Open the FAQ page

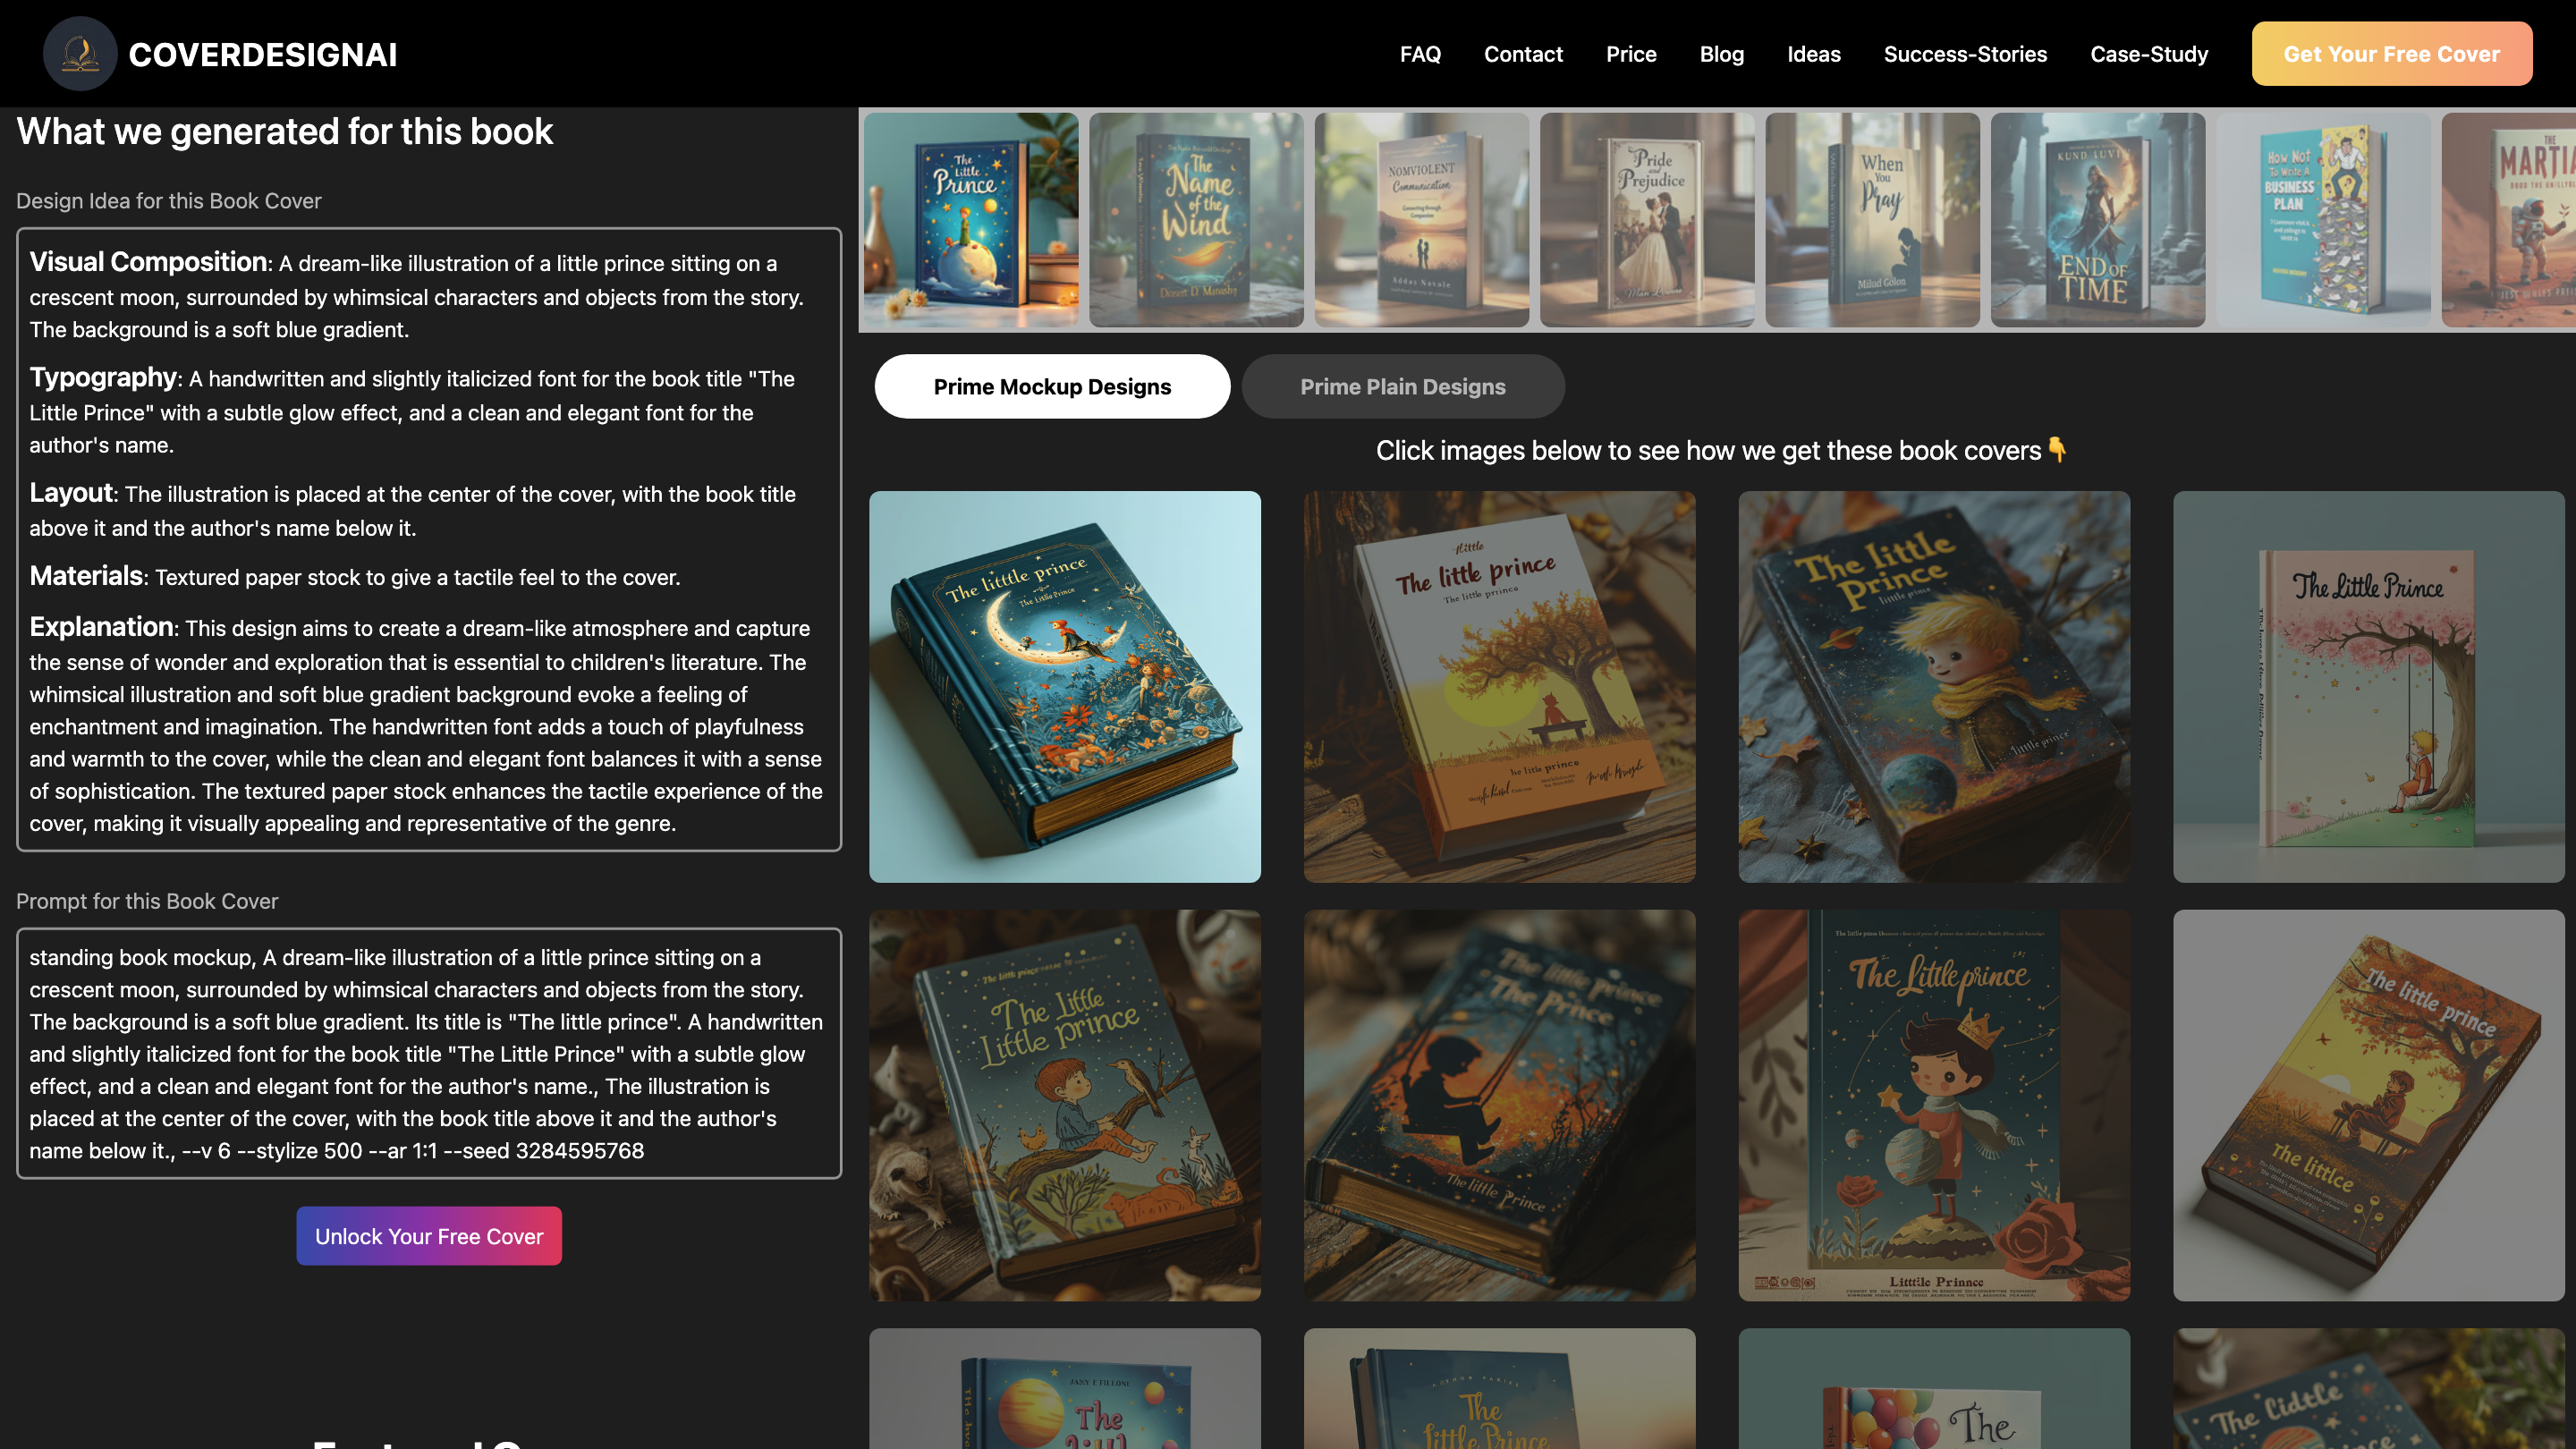pyautogui.click(x=1419, y=54)
